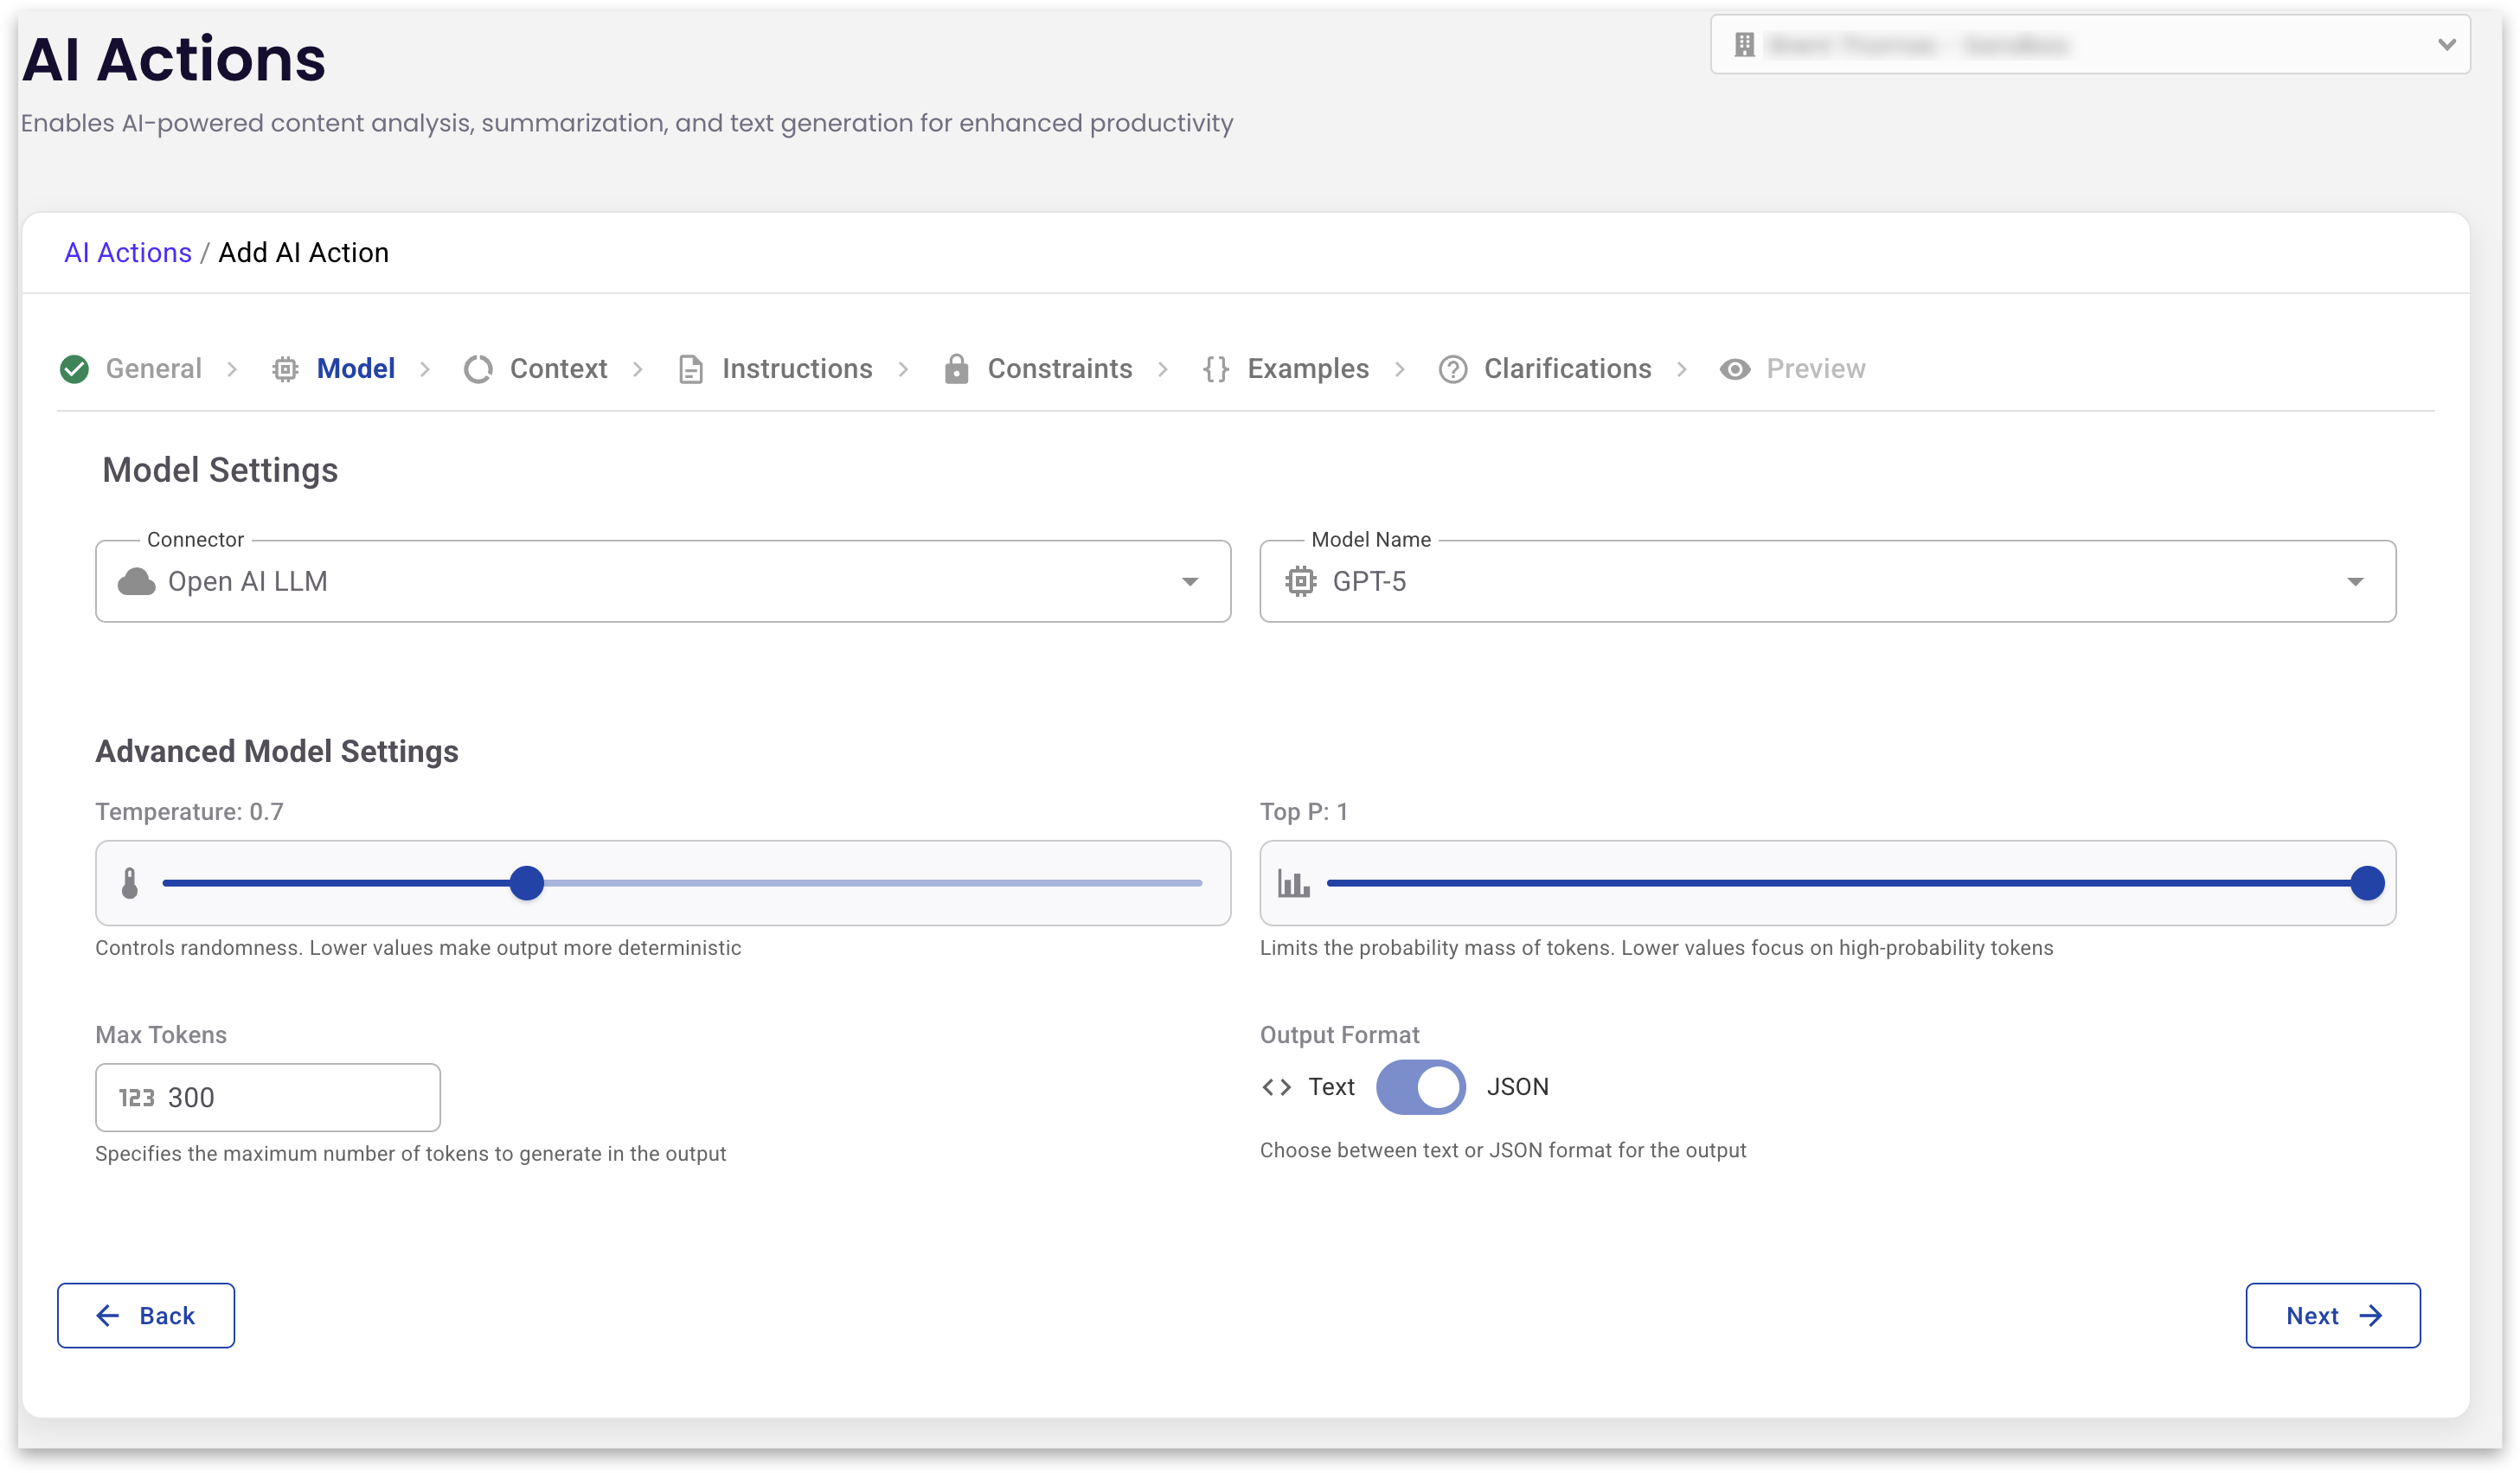Click the Model chip icon in stepper
Viewport: 2520px width, 1473px height.
pos(285,369)
